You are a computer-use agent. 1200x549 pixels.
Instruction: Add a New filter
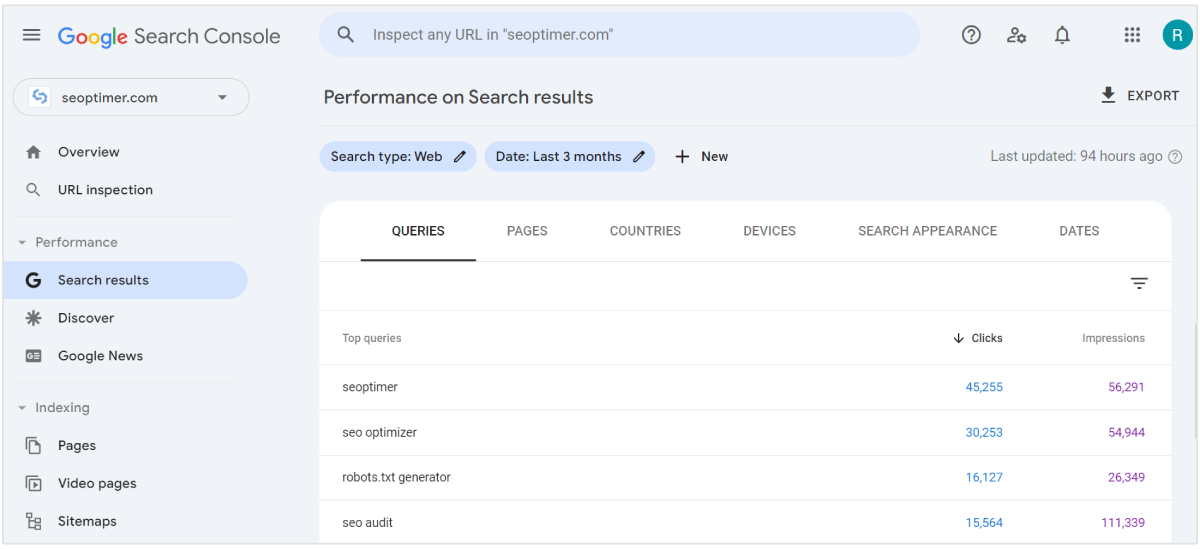point(701,157)
